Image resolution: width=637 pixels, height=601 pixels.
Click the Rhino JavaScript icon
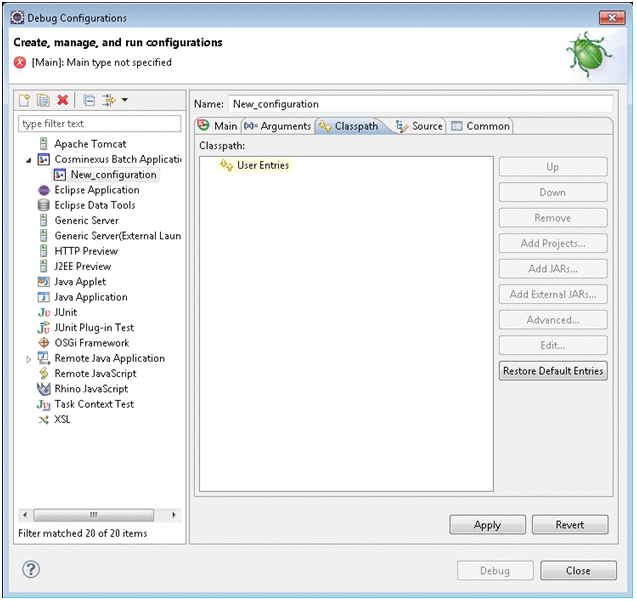pos(43,388)
